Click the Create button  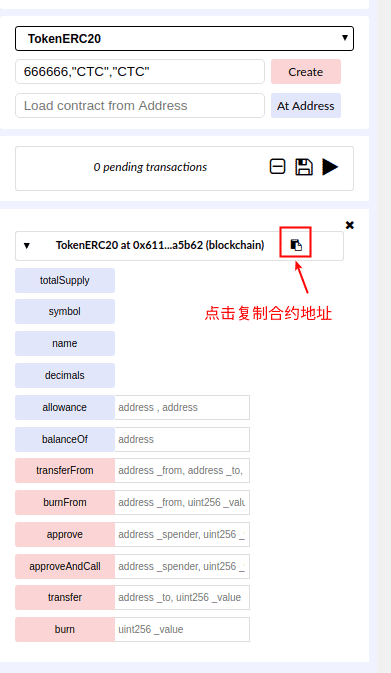pyautogui.click(x=306, y=72)
